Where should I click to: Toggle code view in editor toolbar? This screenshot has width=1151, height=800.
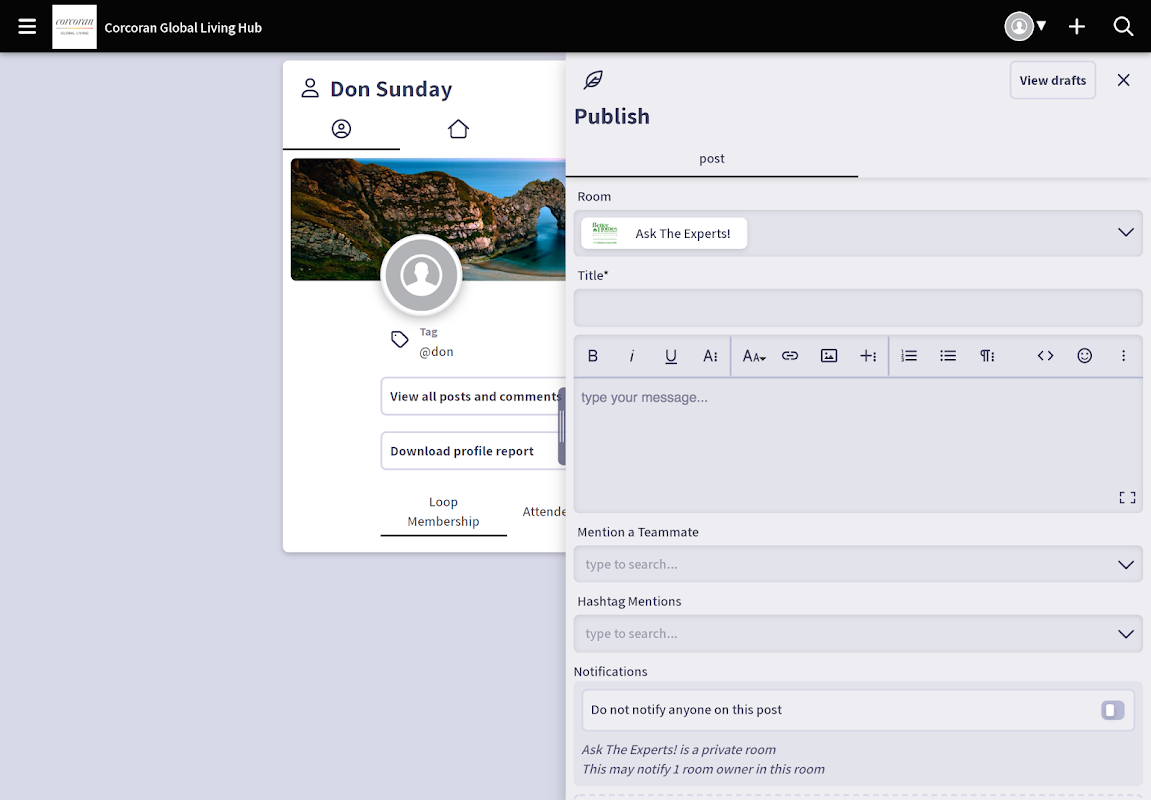pos(1045,356)
